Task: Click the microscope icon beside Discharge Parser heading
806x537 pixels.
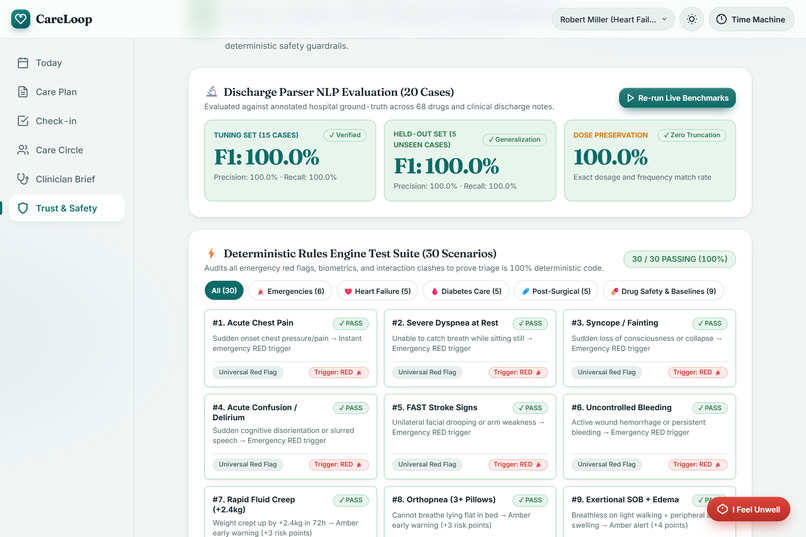Action: [211, 91]
